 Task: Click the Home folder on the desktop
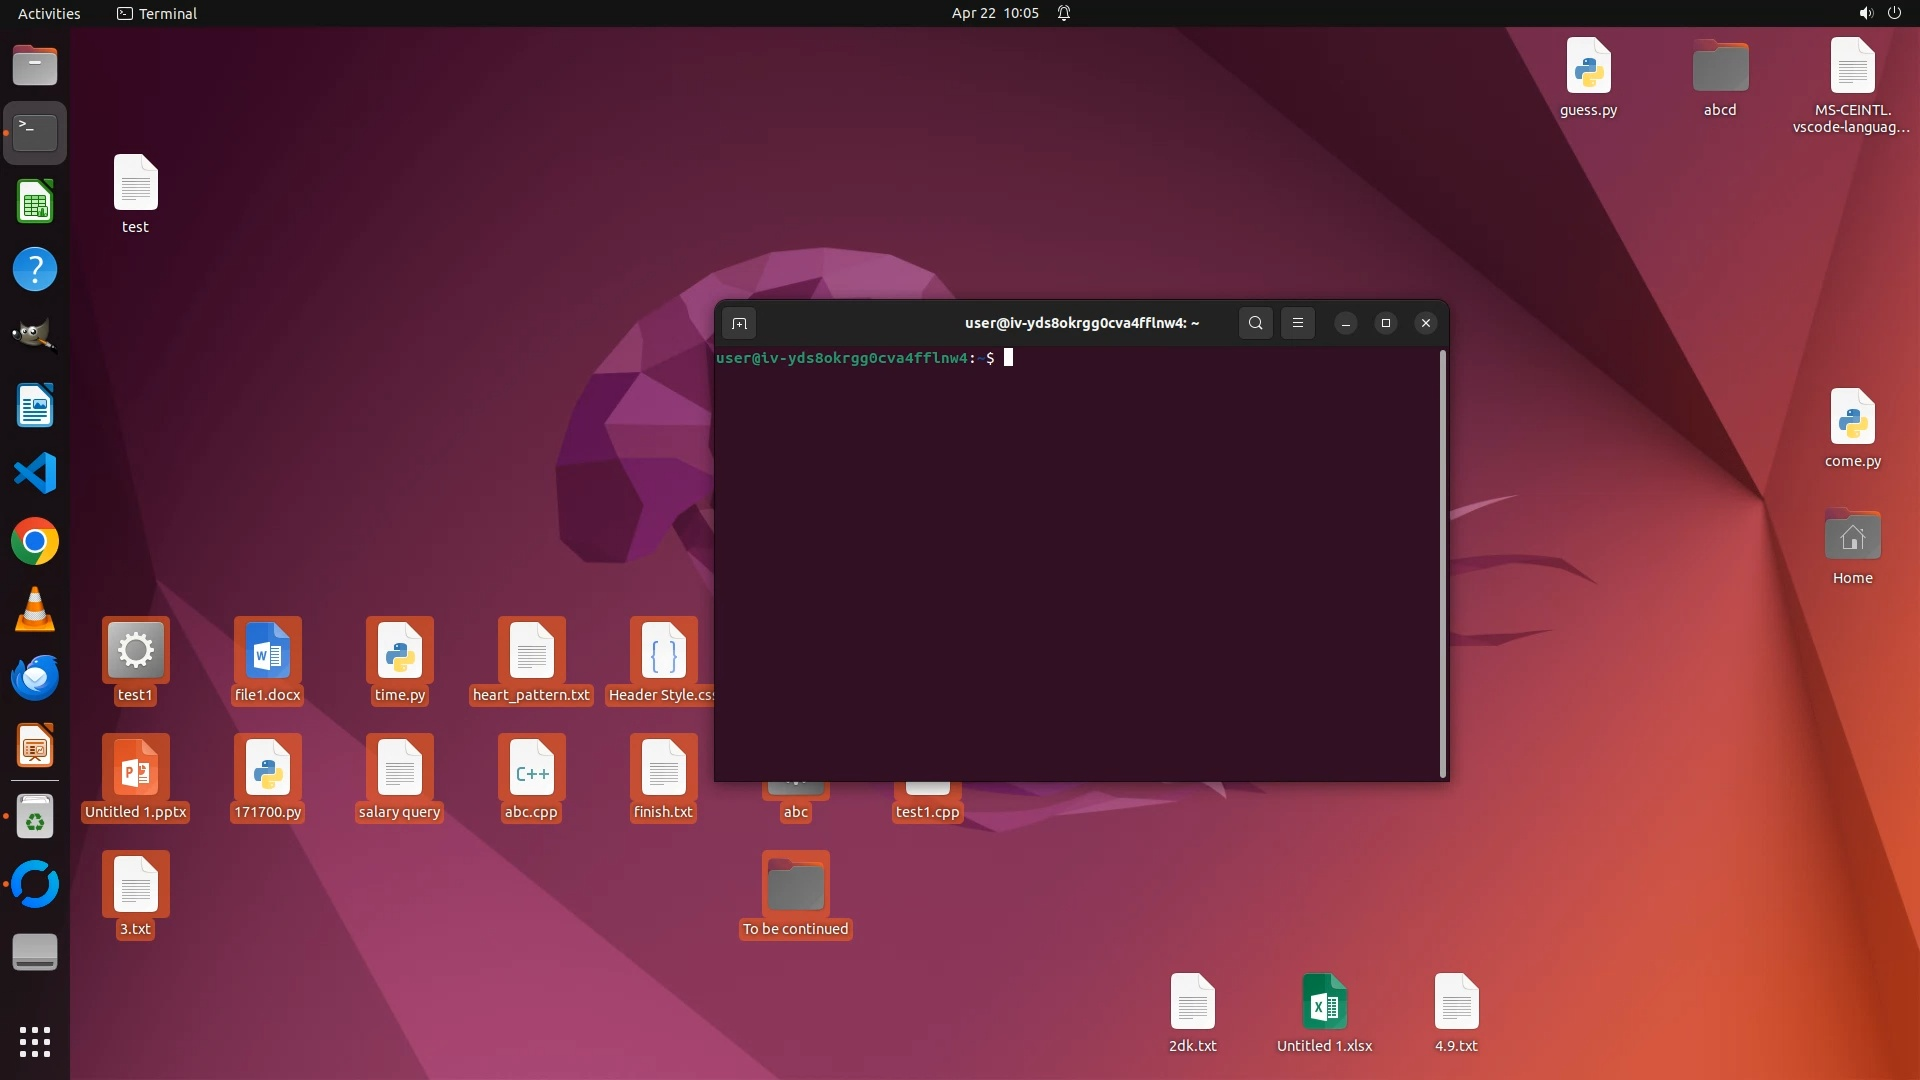click(x=1852, y=538)
